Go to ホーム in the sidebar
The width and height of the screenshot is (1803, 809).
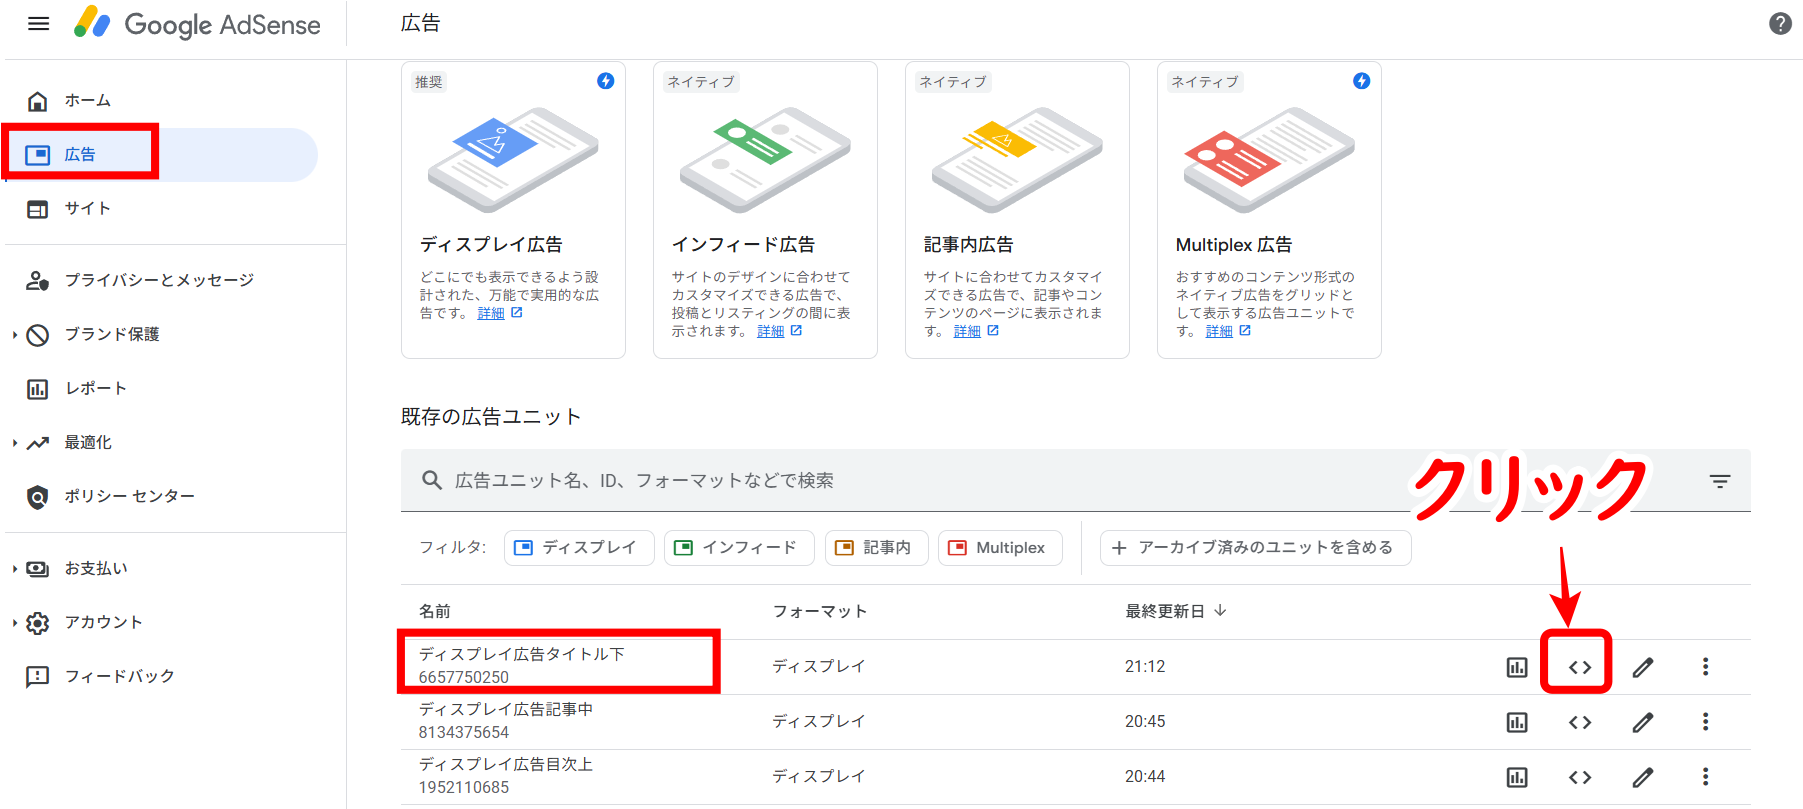(x=87, y=101)
